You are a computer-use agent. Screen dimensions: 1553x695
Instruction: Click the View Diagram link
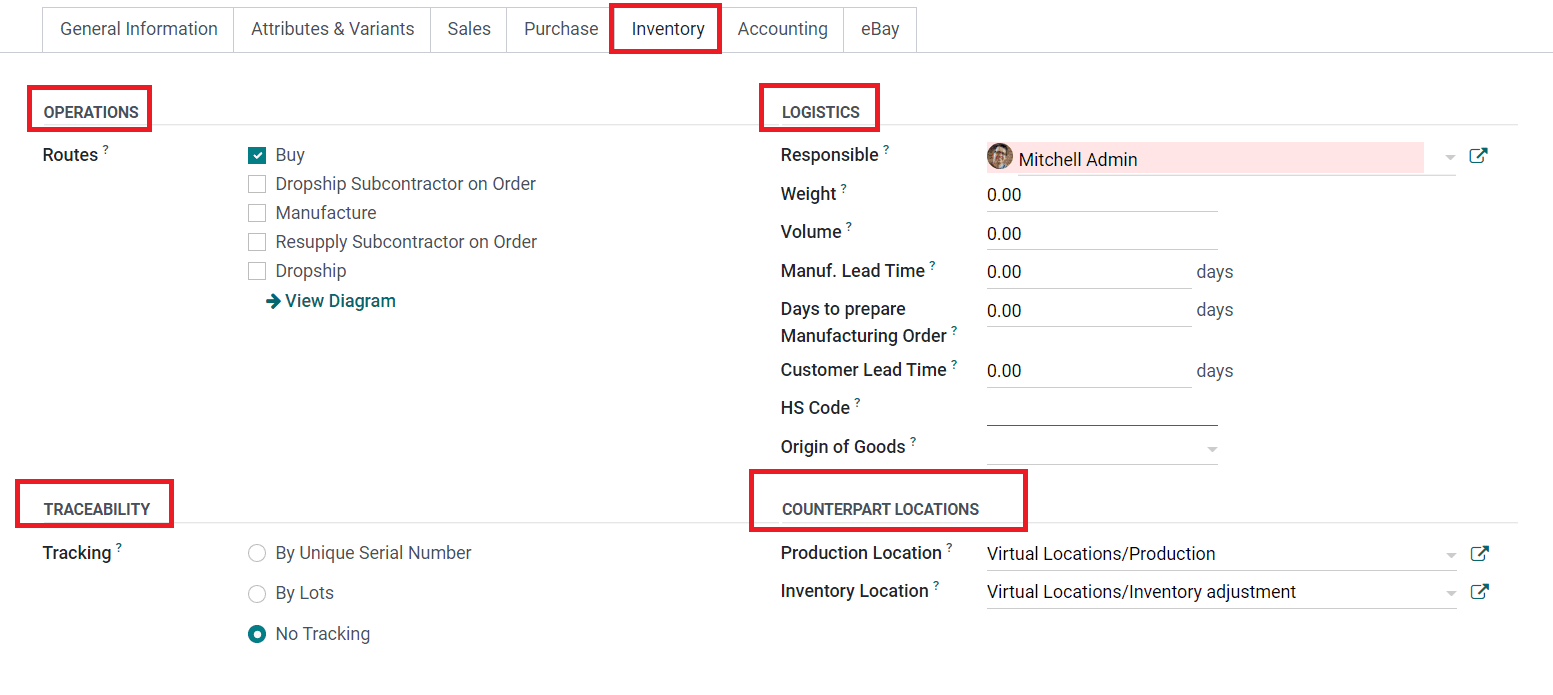point(331,301)
